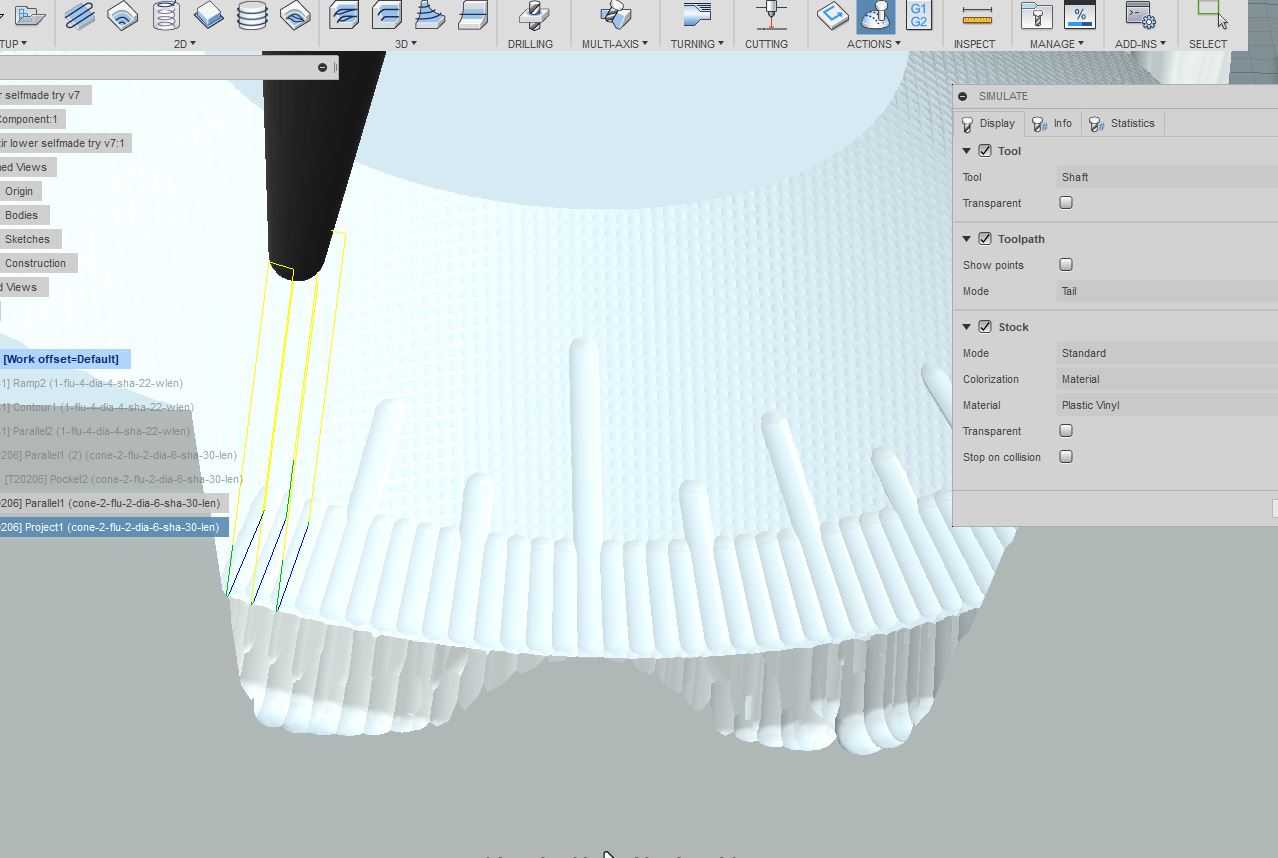Screen dimensions: 1278x858
Task: Enable Transparent checkbox under Stock
Action: tap(1066, 431)
